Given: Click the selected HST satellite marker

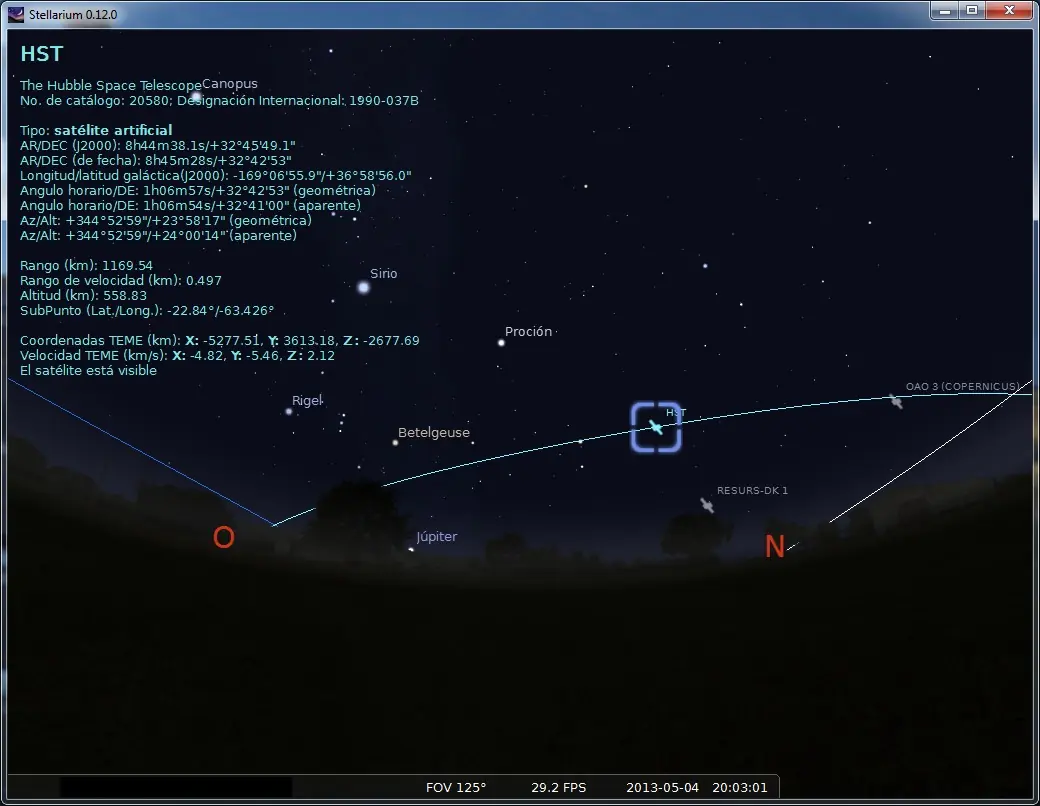Looking at the screenshot, I should pos(656,427).
